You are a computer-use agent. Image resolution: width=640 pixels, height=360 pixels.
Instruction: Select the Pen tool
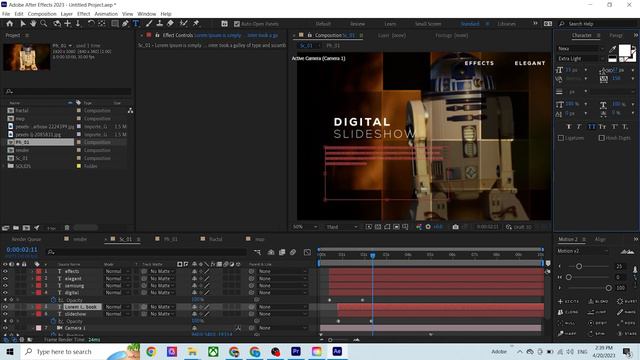click(125, 24)
